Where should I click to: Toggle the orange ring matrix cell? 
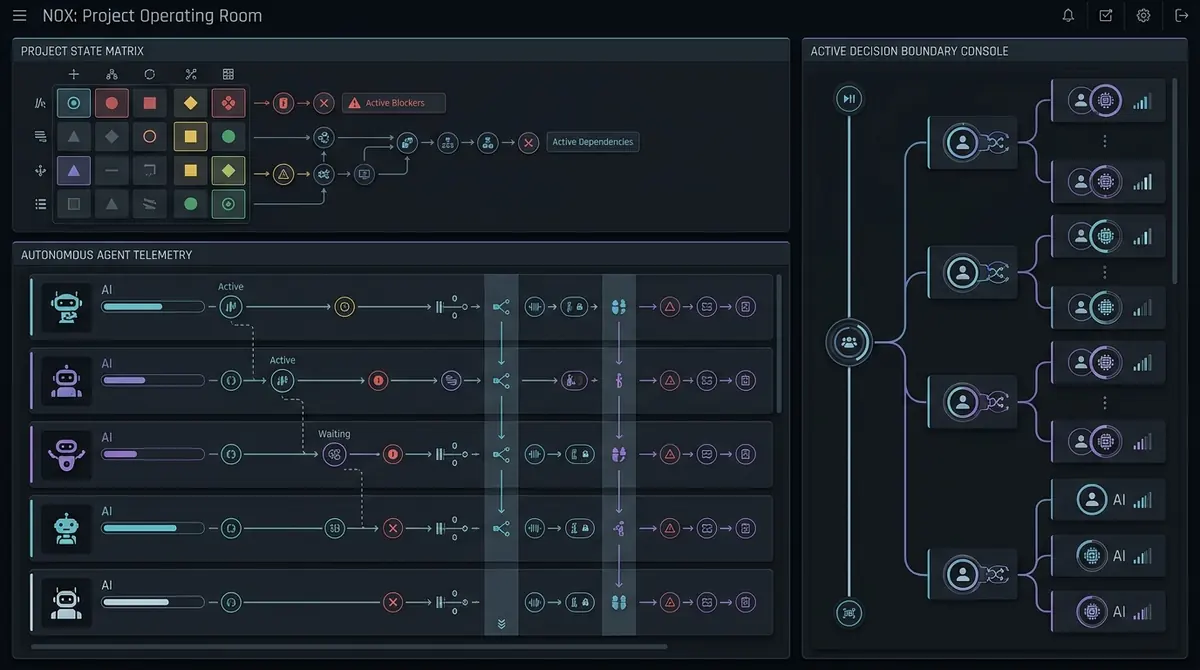(x=150, y=137)
